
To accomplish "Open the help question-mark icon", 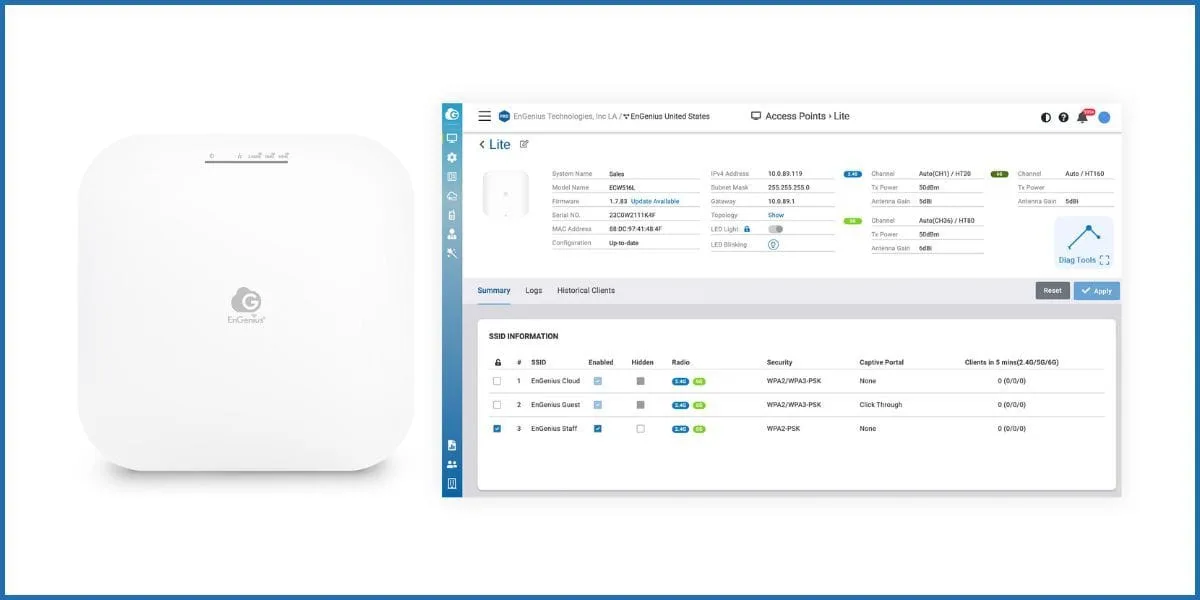I will (x=1063, y=117).
